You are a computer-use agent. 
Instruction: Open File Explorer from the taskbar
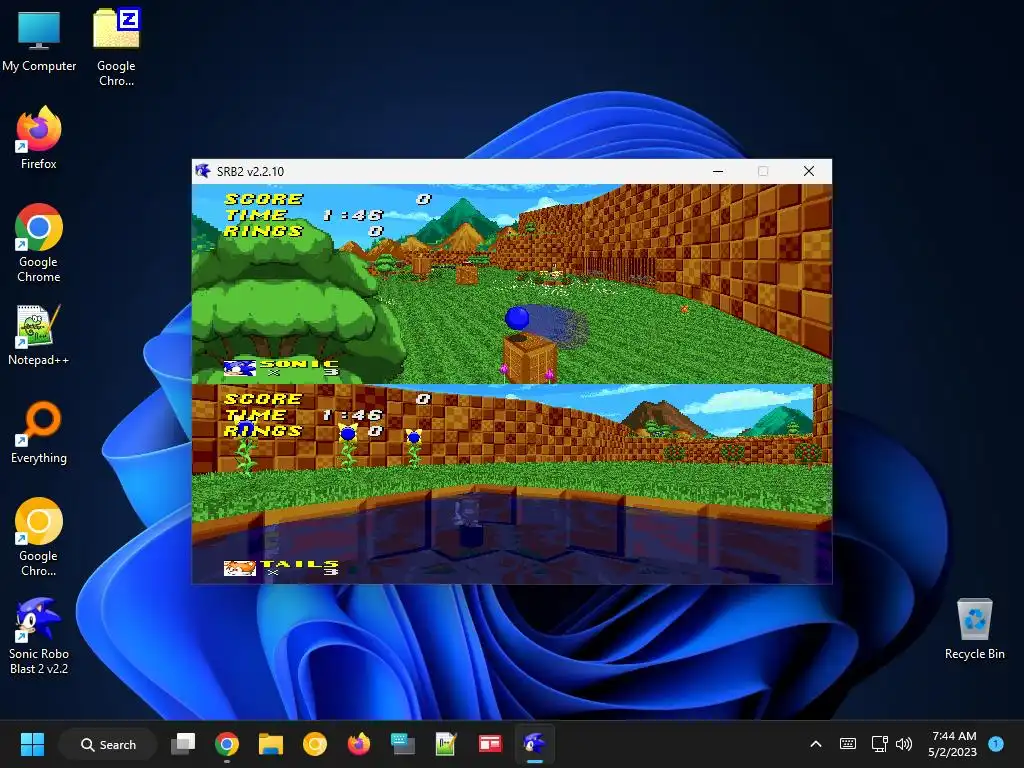(x=270, y=744)
